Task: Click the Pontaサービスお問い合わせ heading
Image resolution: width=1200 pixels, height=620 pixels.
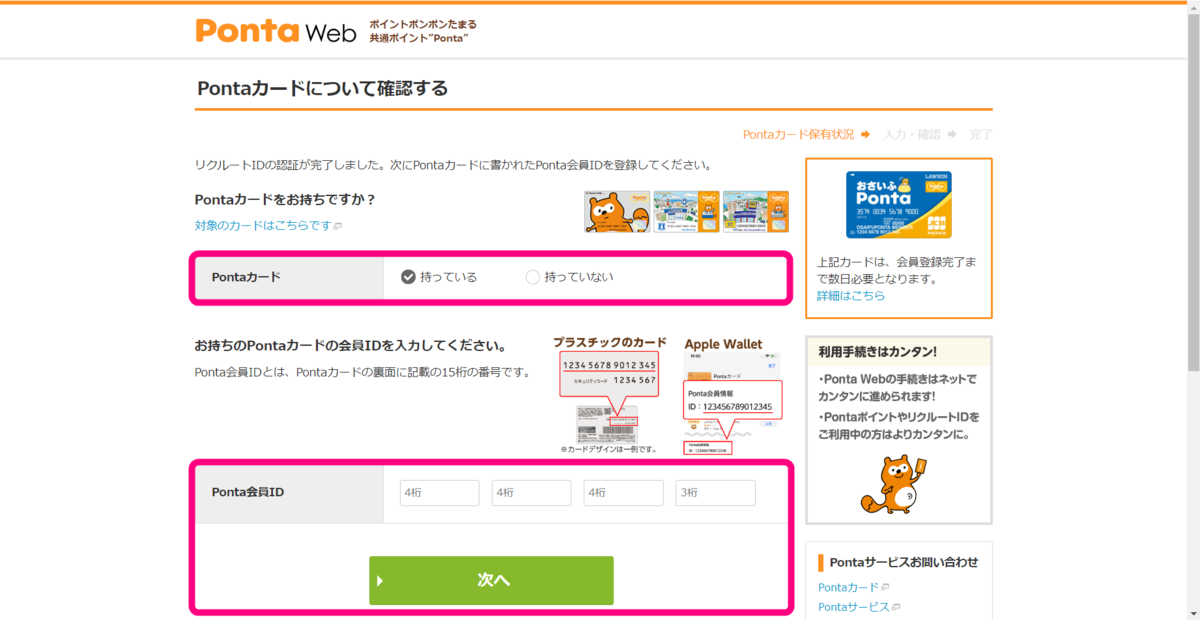Action: [904, 562]
